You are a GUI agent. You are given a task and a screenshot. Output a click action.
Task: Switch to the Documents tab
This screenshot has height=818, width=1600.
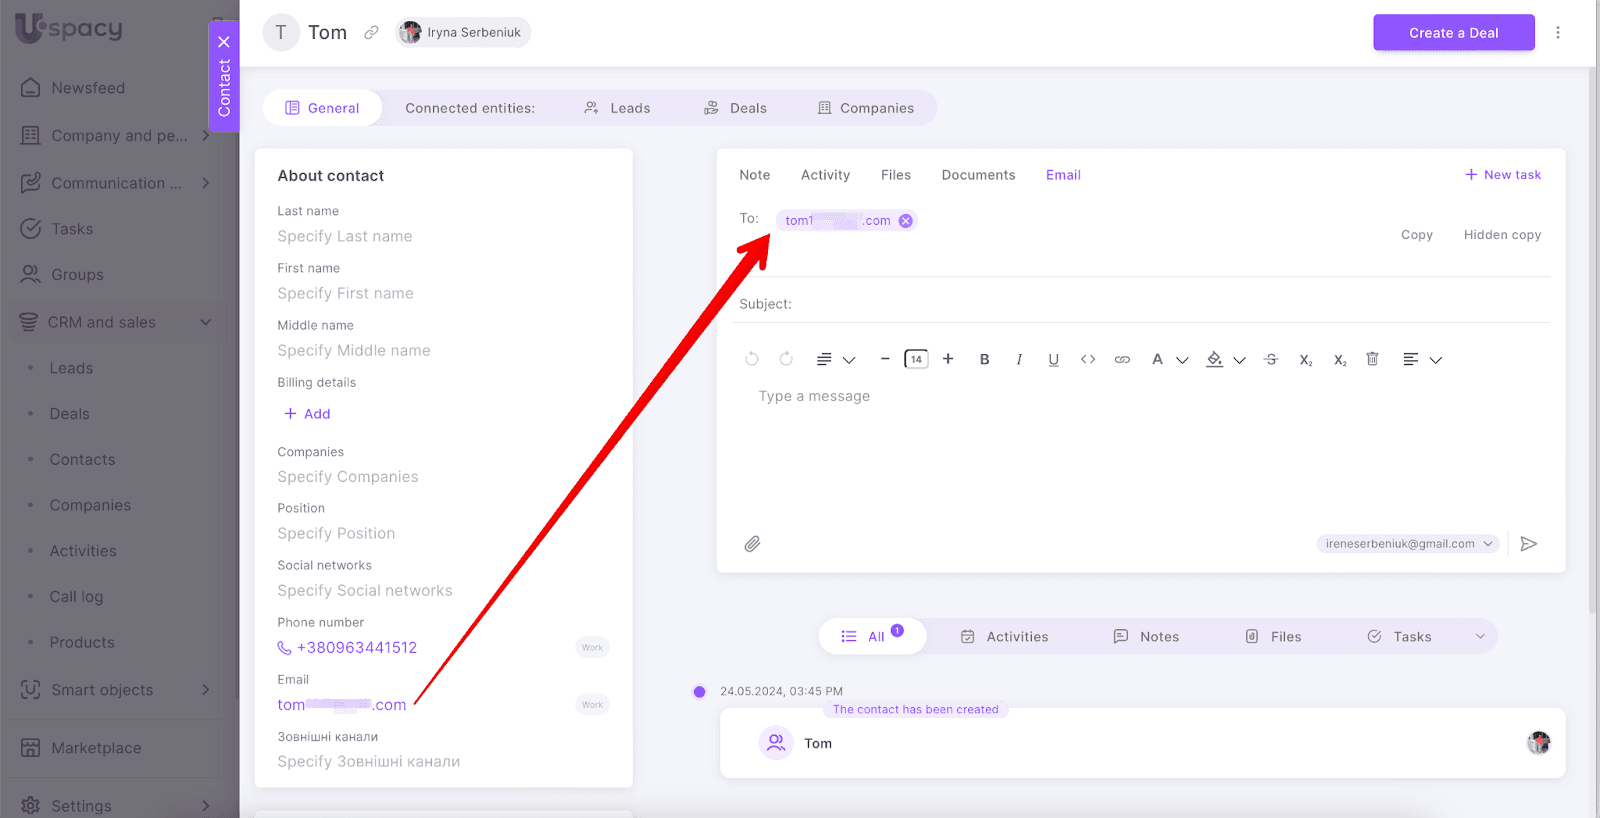(x=977, y=175)
